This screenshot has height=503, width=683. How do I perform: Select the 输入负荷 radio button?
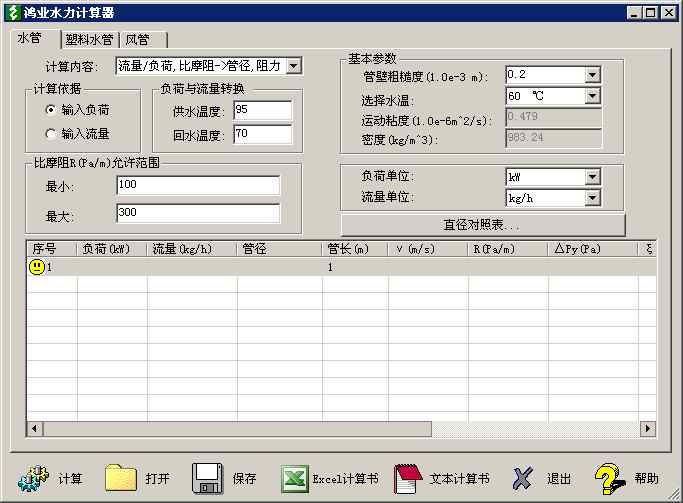pos(51,110)
